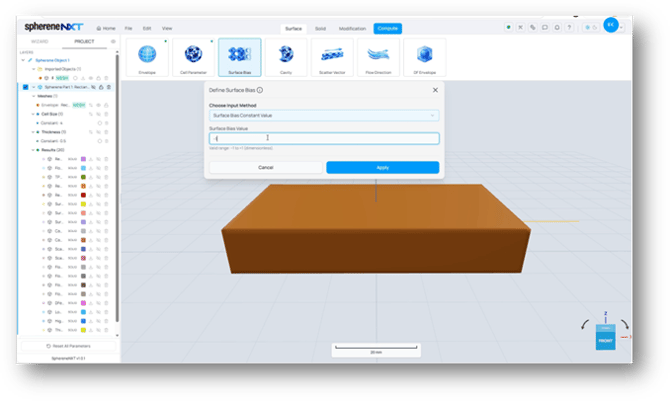Click the notification icon in top toolbar
670x401 pixels.
557,27
